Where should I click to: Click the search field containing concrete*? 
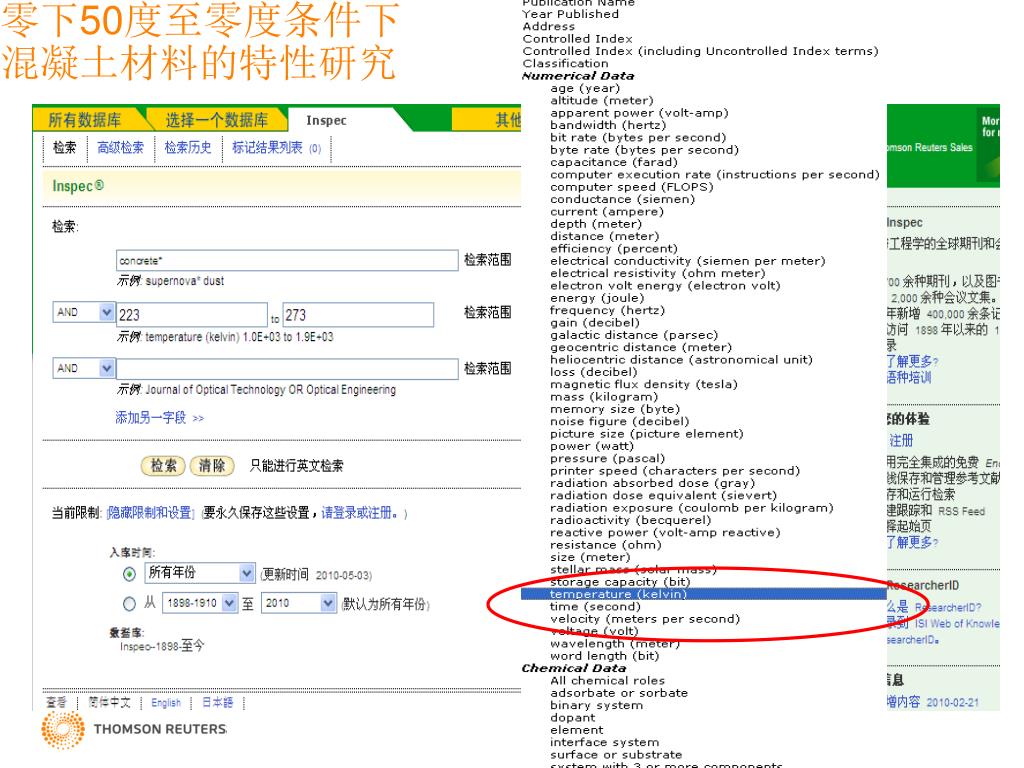287,260
